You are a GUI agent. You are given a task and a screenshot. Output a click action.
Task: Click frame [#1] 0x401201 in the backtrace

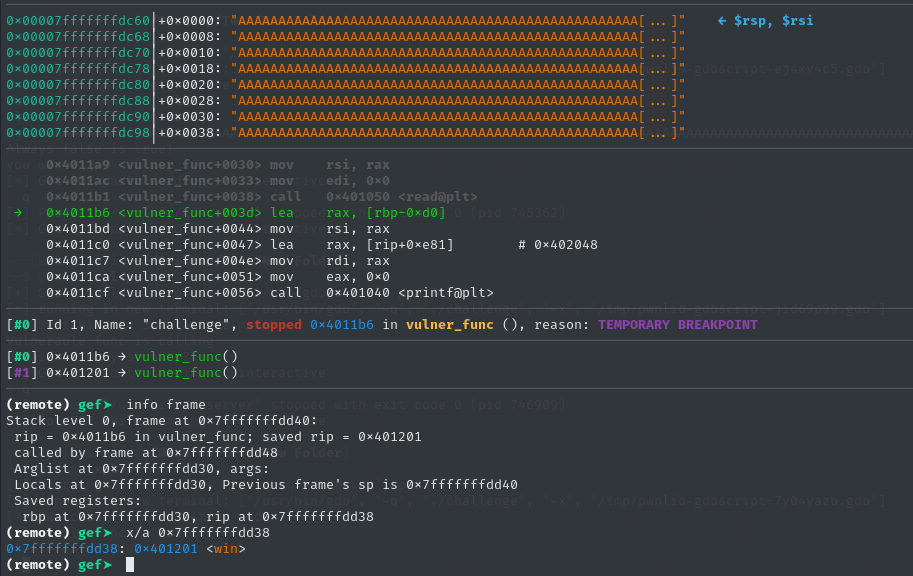(x=122, y=373)
